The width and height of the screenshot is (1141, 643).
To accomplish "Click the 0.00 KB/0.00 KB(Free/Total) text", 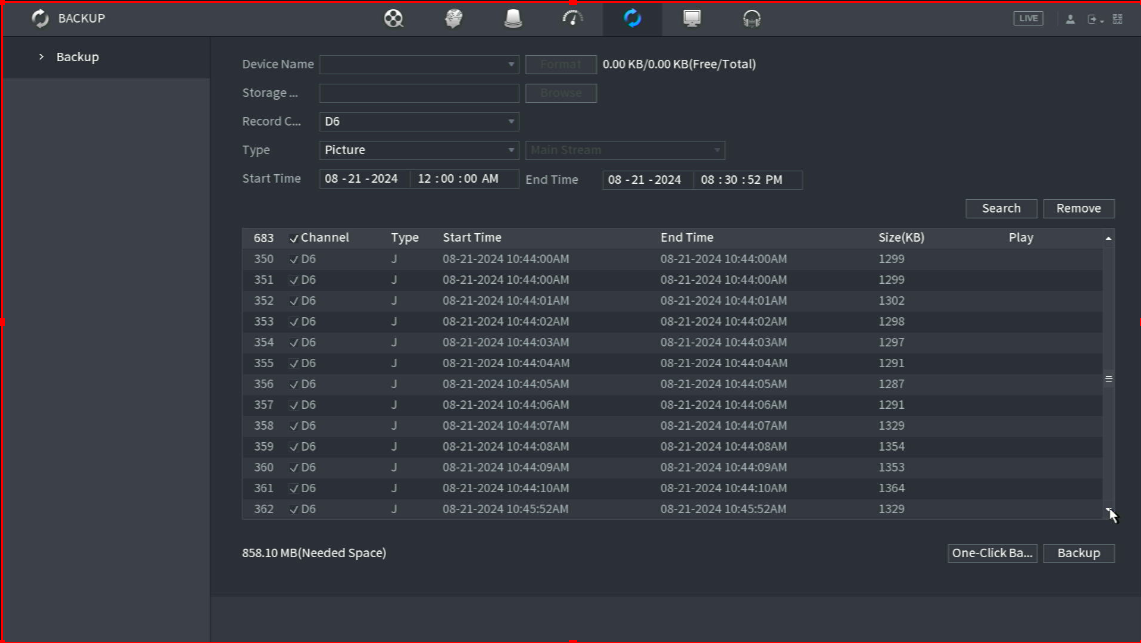I will tap(679, 64).
